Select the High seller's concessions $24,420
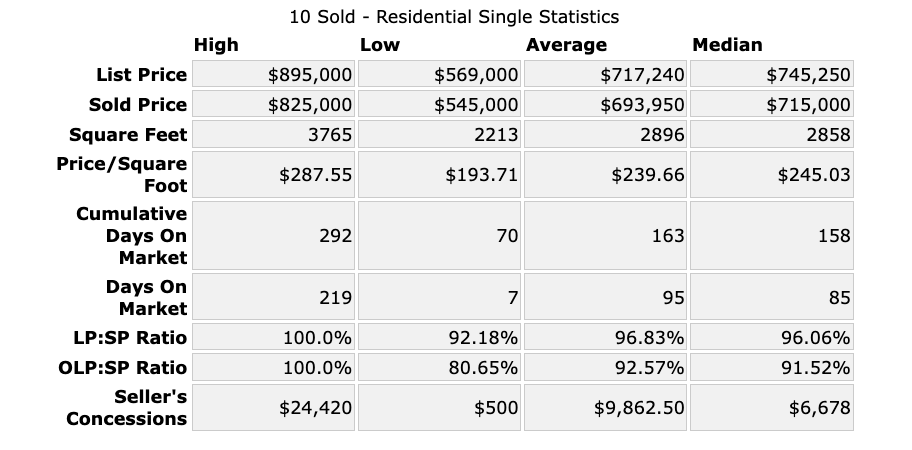912x450 pixels. pos(315,407)
